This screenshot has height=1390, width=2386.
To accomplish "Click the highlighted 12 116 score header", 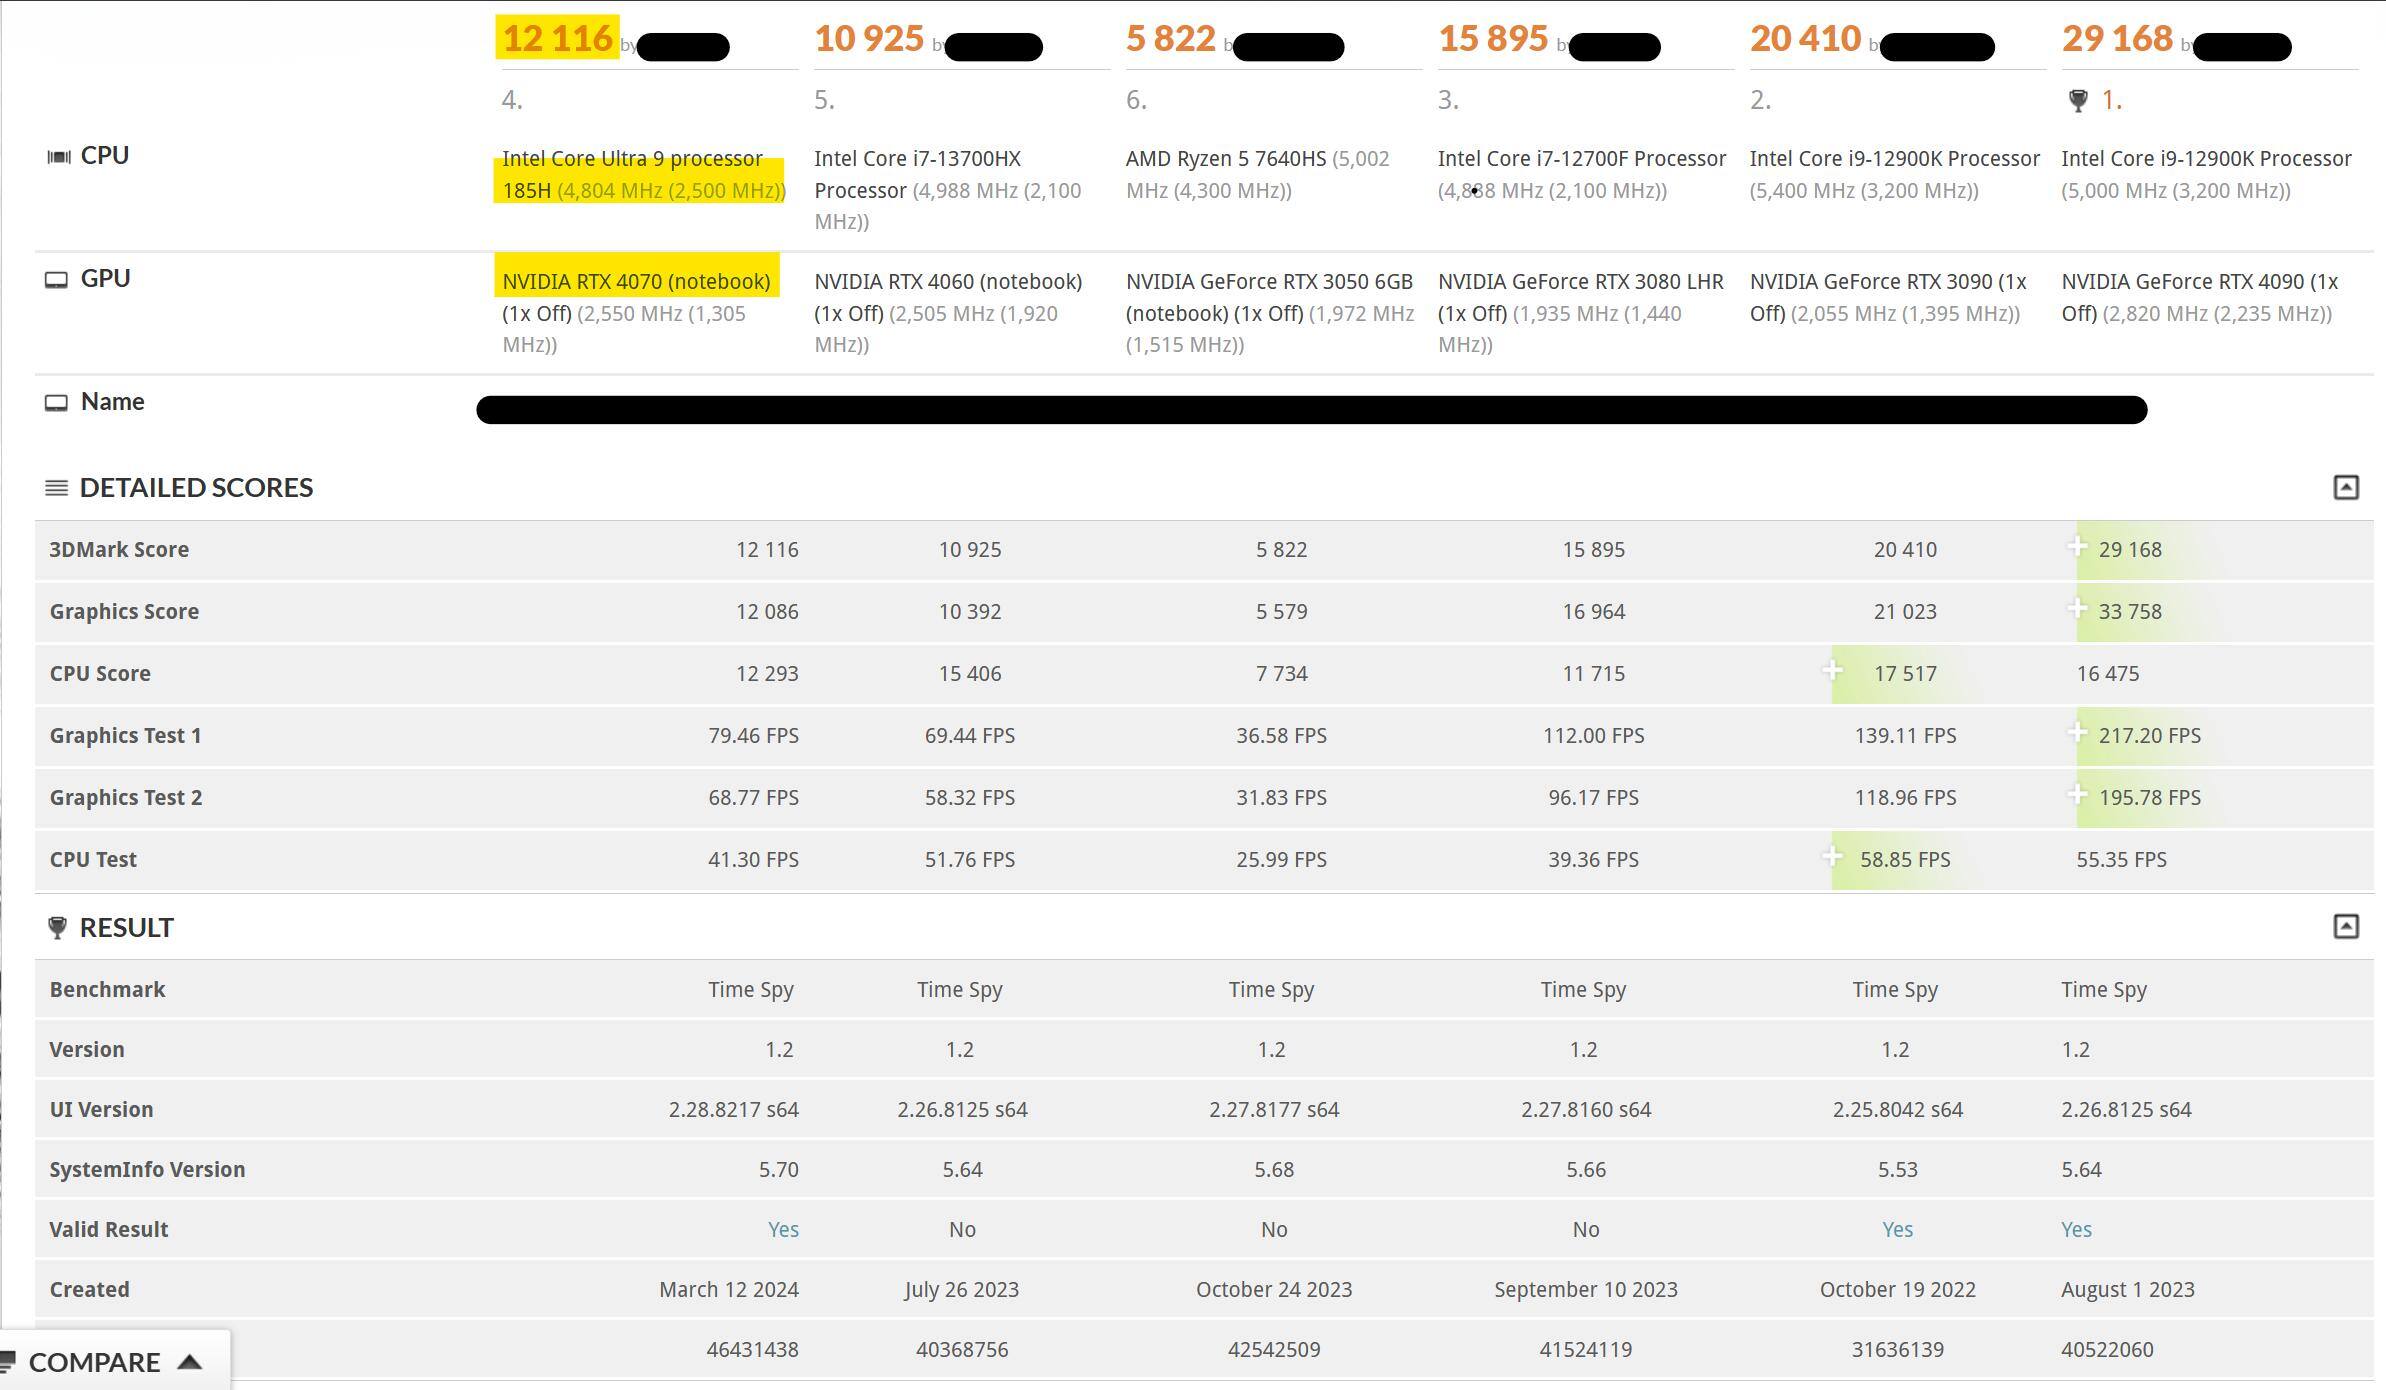I will click(x=557, y=38).
